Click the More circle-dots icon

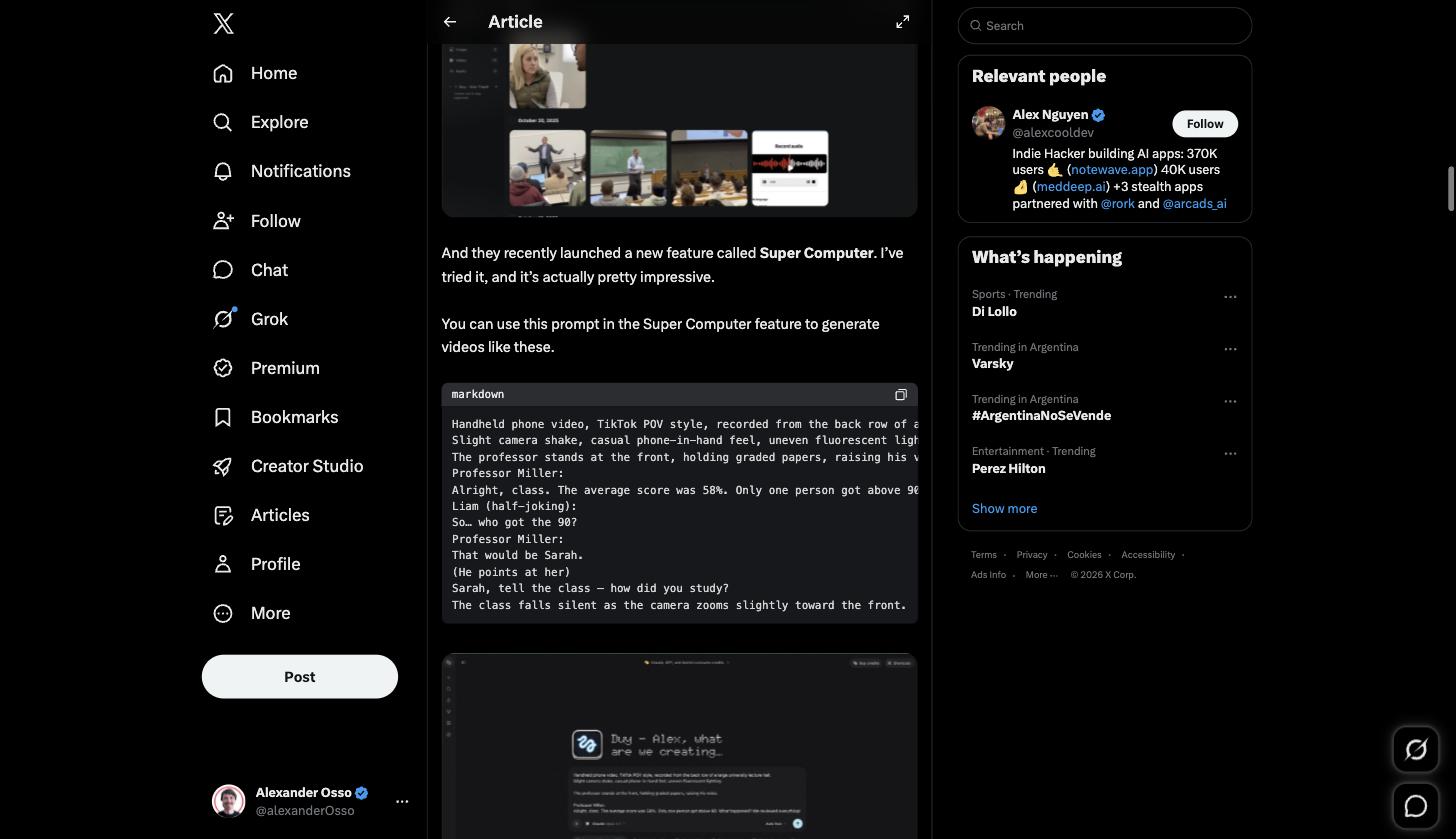[x=223, y=613]
